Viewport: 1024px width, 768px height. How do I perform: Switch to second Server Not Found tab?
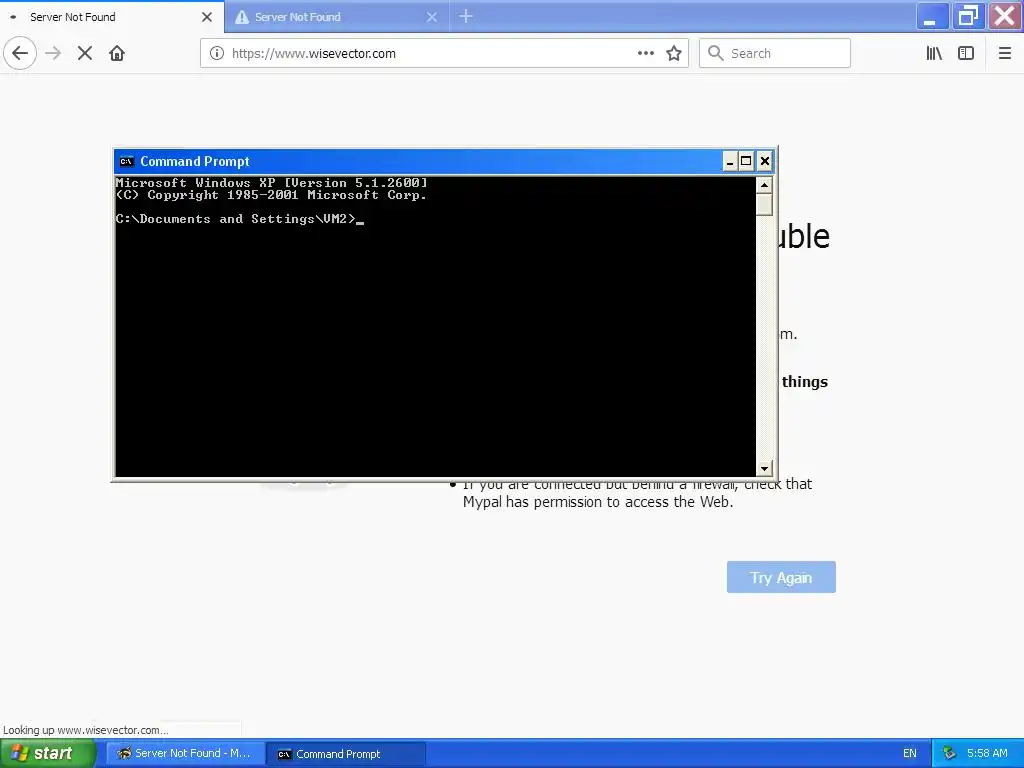336,16
